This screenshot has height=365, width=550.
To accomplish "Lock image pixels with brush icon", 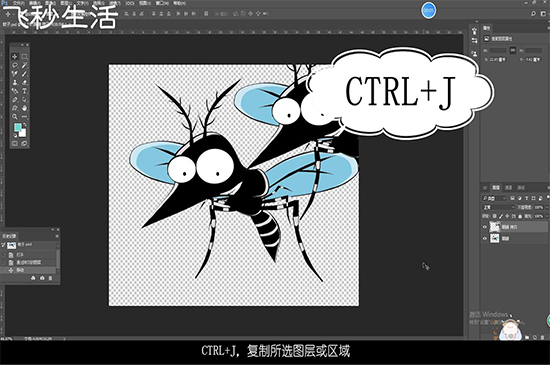I will click(501, 216).
